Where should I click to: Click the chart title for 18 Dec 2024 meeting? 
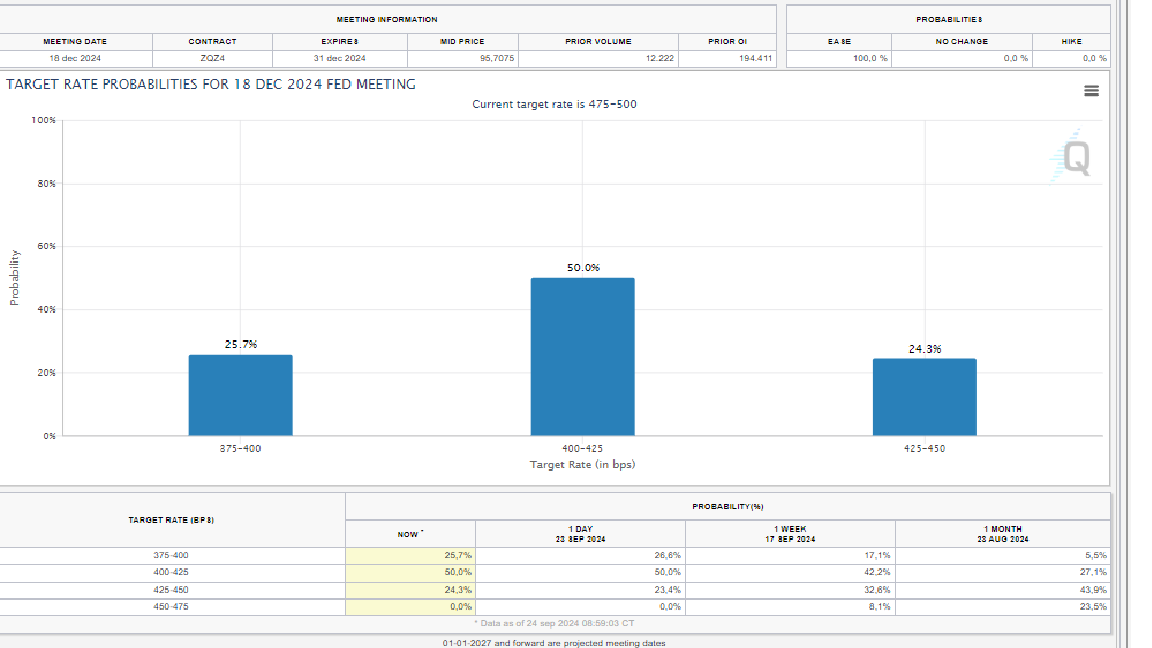tap(211, 84)
